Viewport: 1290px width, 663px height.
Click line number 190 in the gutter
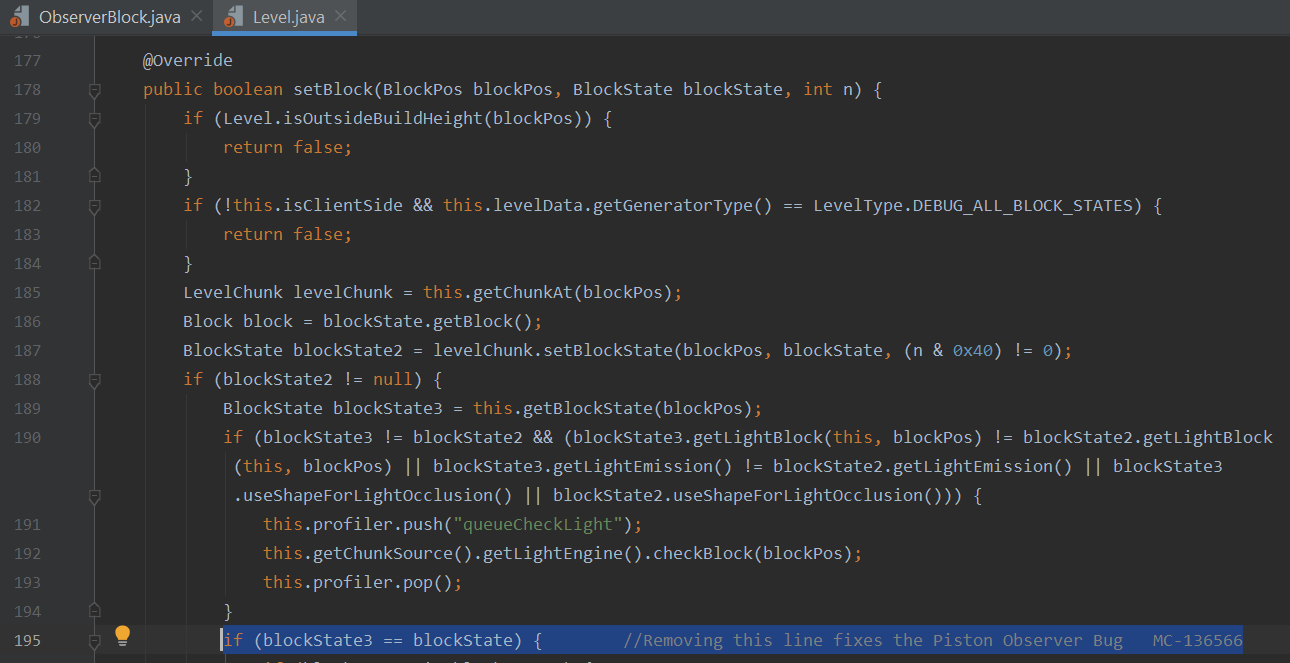pos(27,437)
